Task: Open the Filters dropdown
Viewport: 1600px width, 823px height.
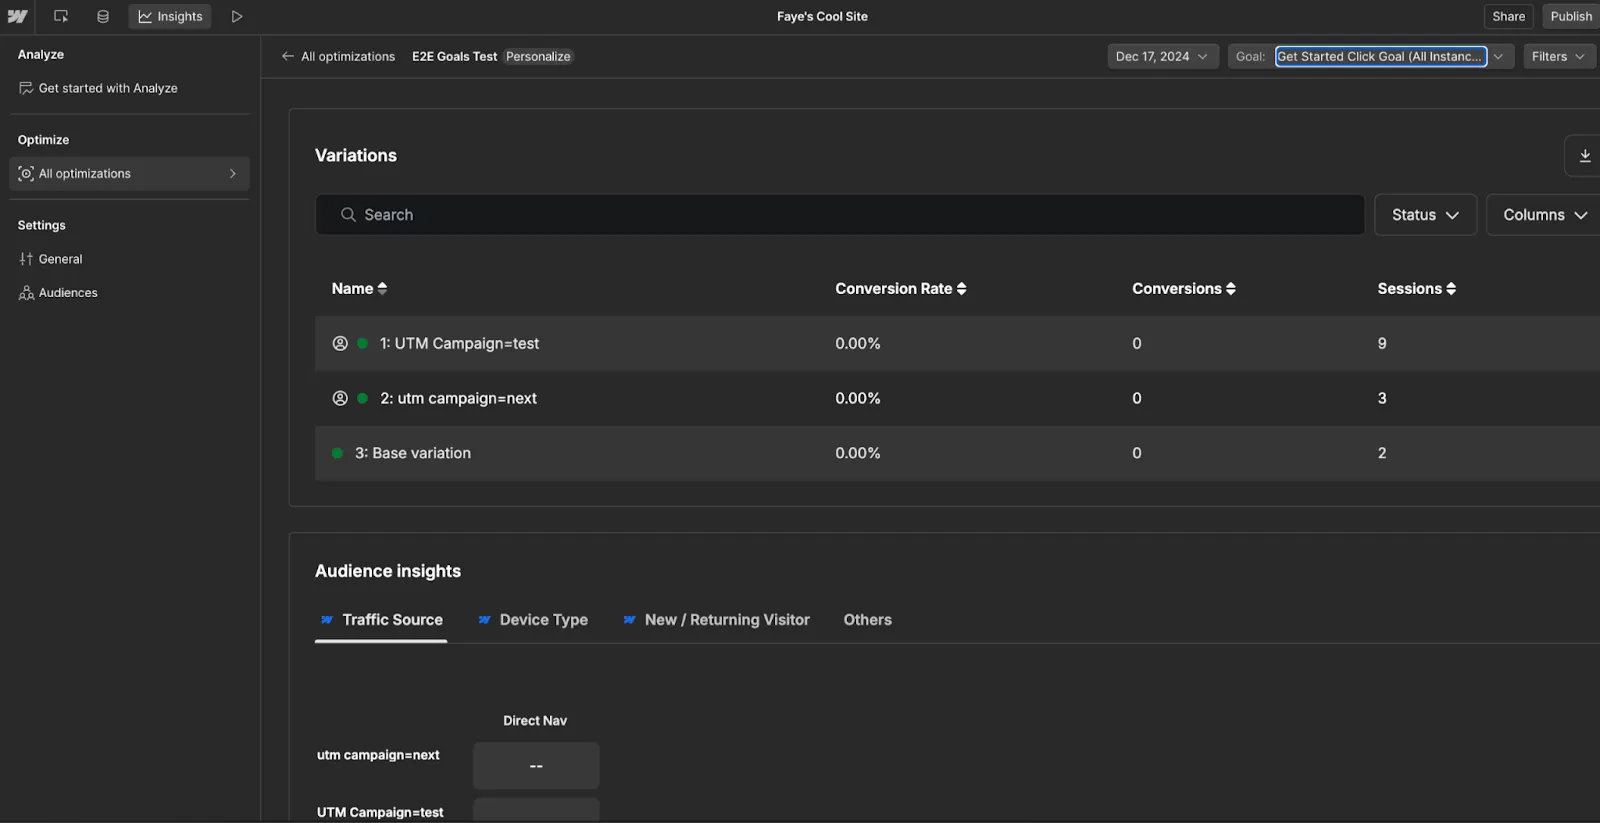Action: click(1558, 56)
